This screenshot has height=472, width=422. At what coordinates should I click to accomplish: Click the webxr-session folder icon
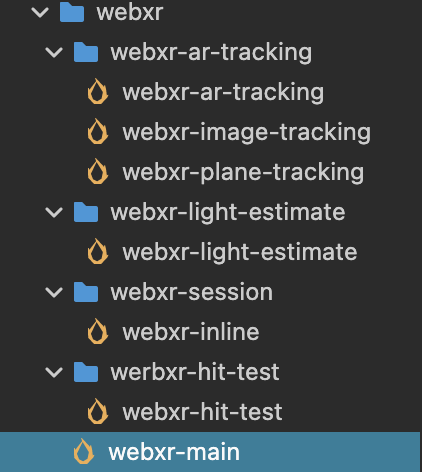(86, 292)
